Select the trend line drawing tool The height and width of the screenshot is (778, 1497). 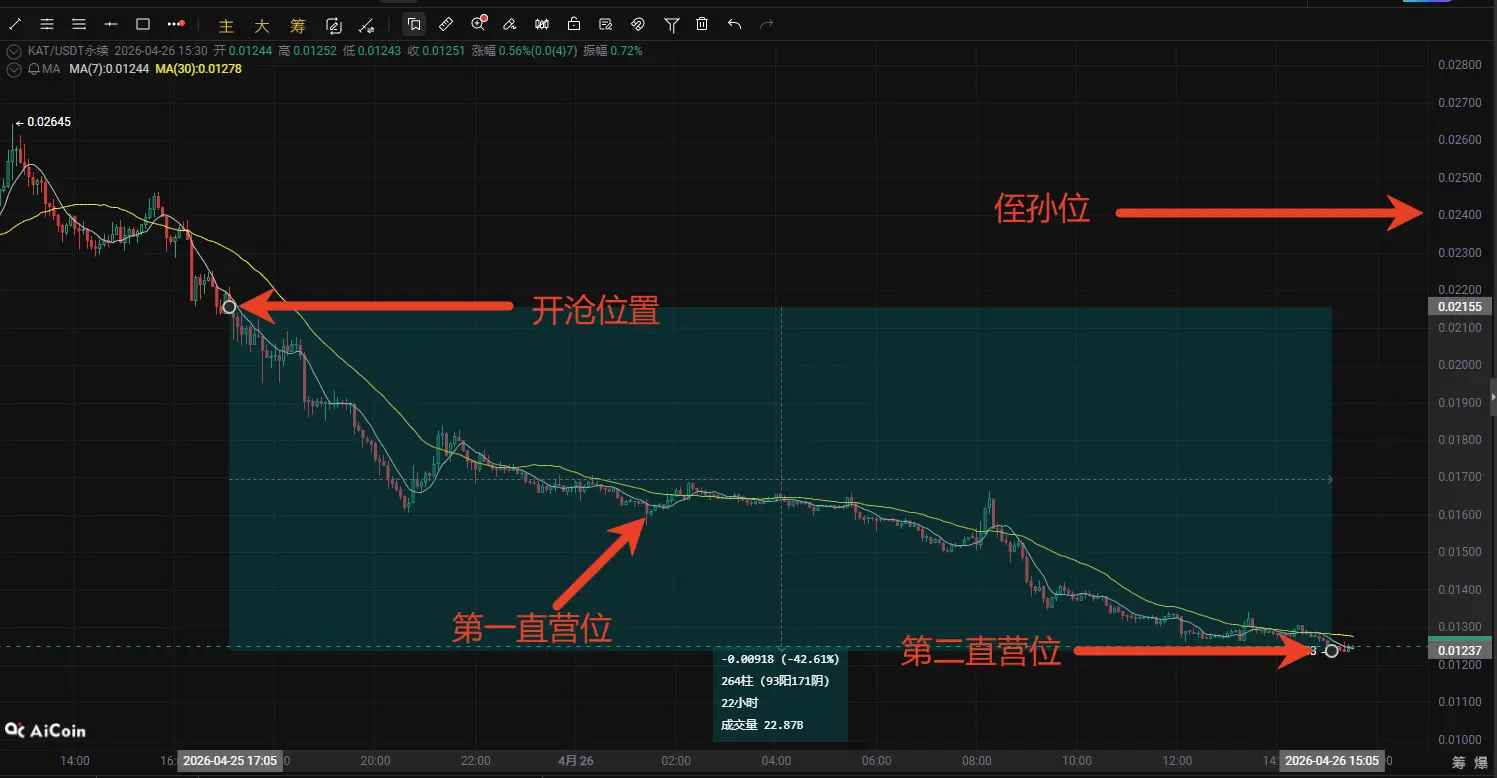click(x=15, y=23)
